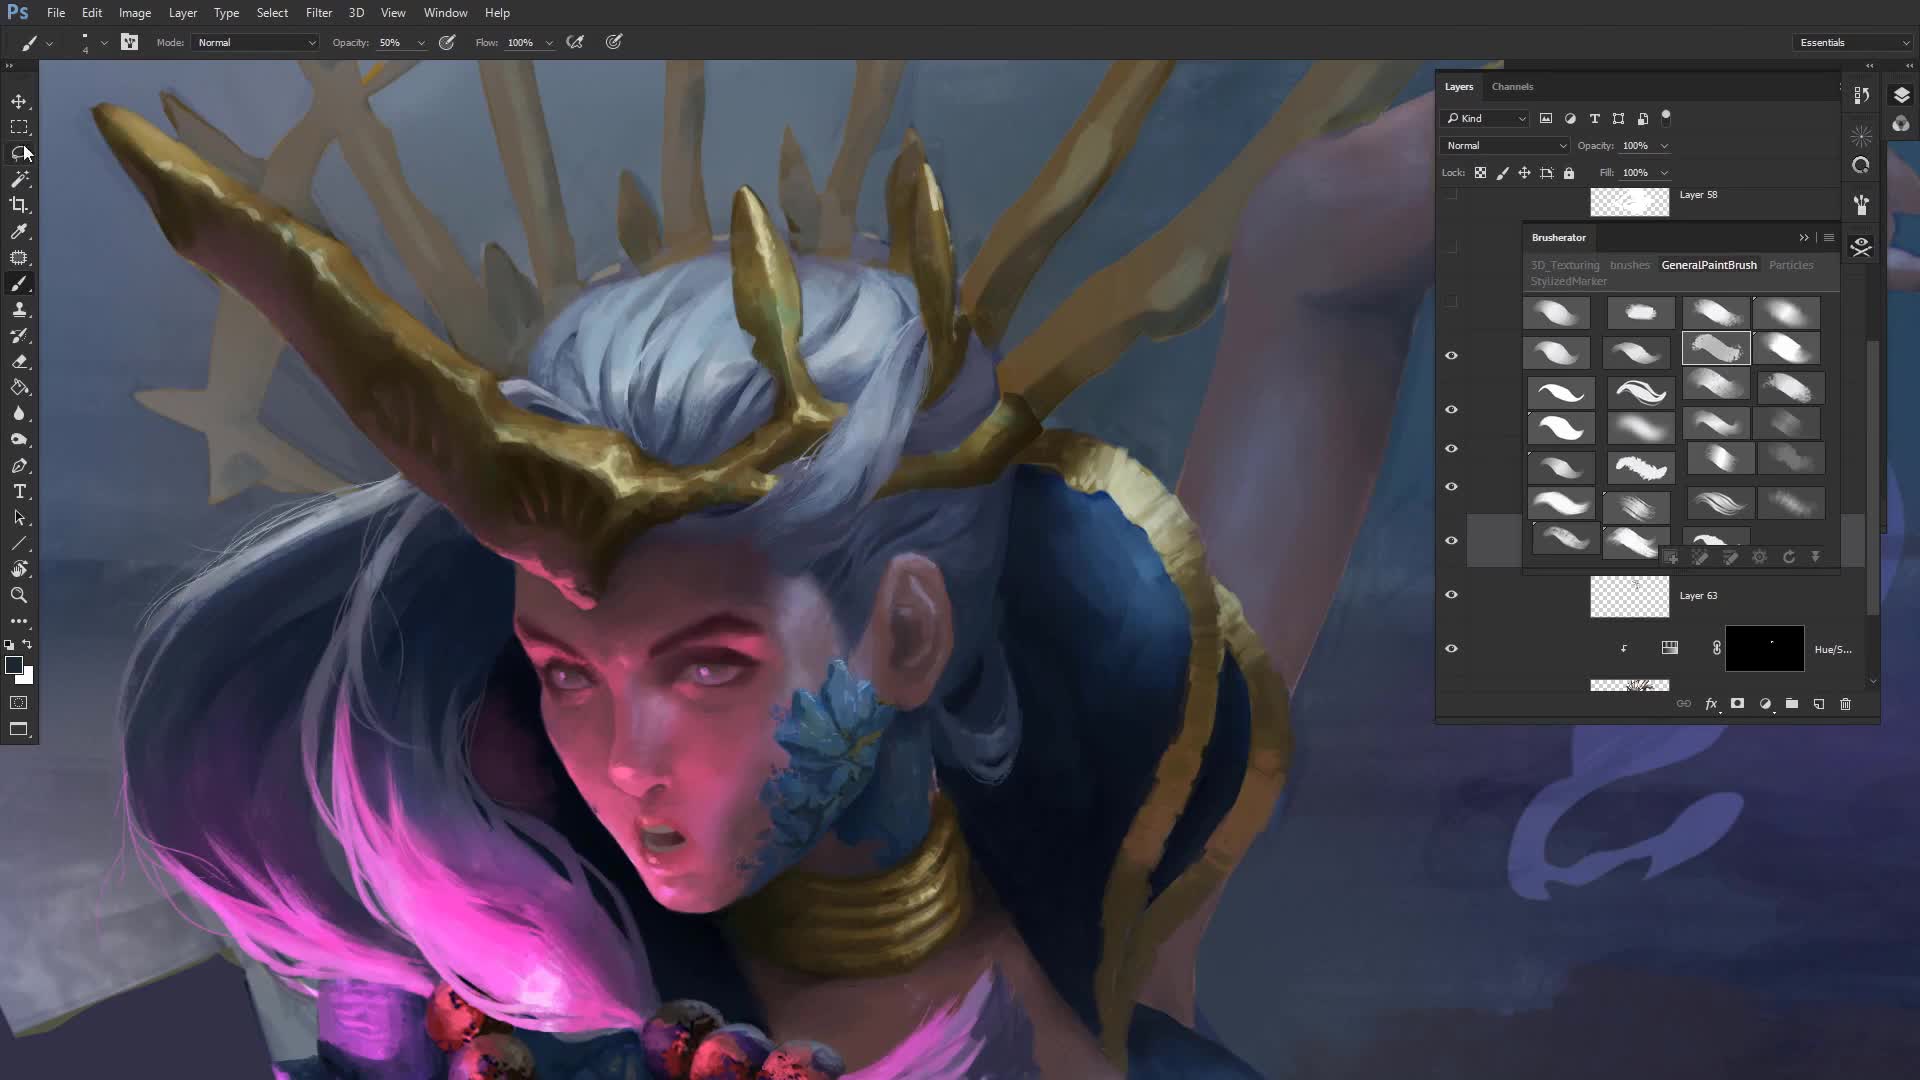The image size is (1920, 1080).
Task: Select the Lasso tool
Action: (19, 153)
